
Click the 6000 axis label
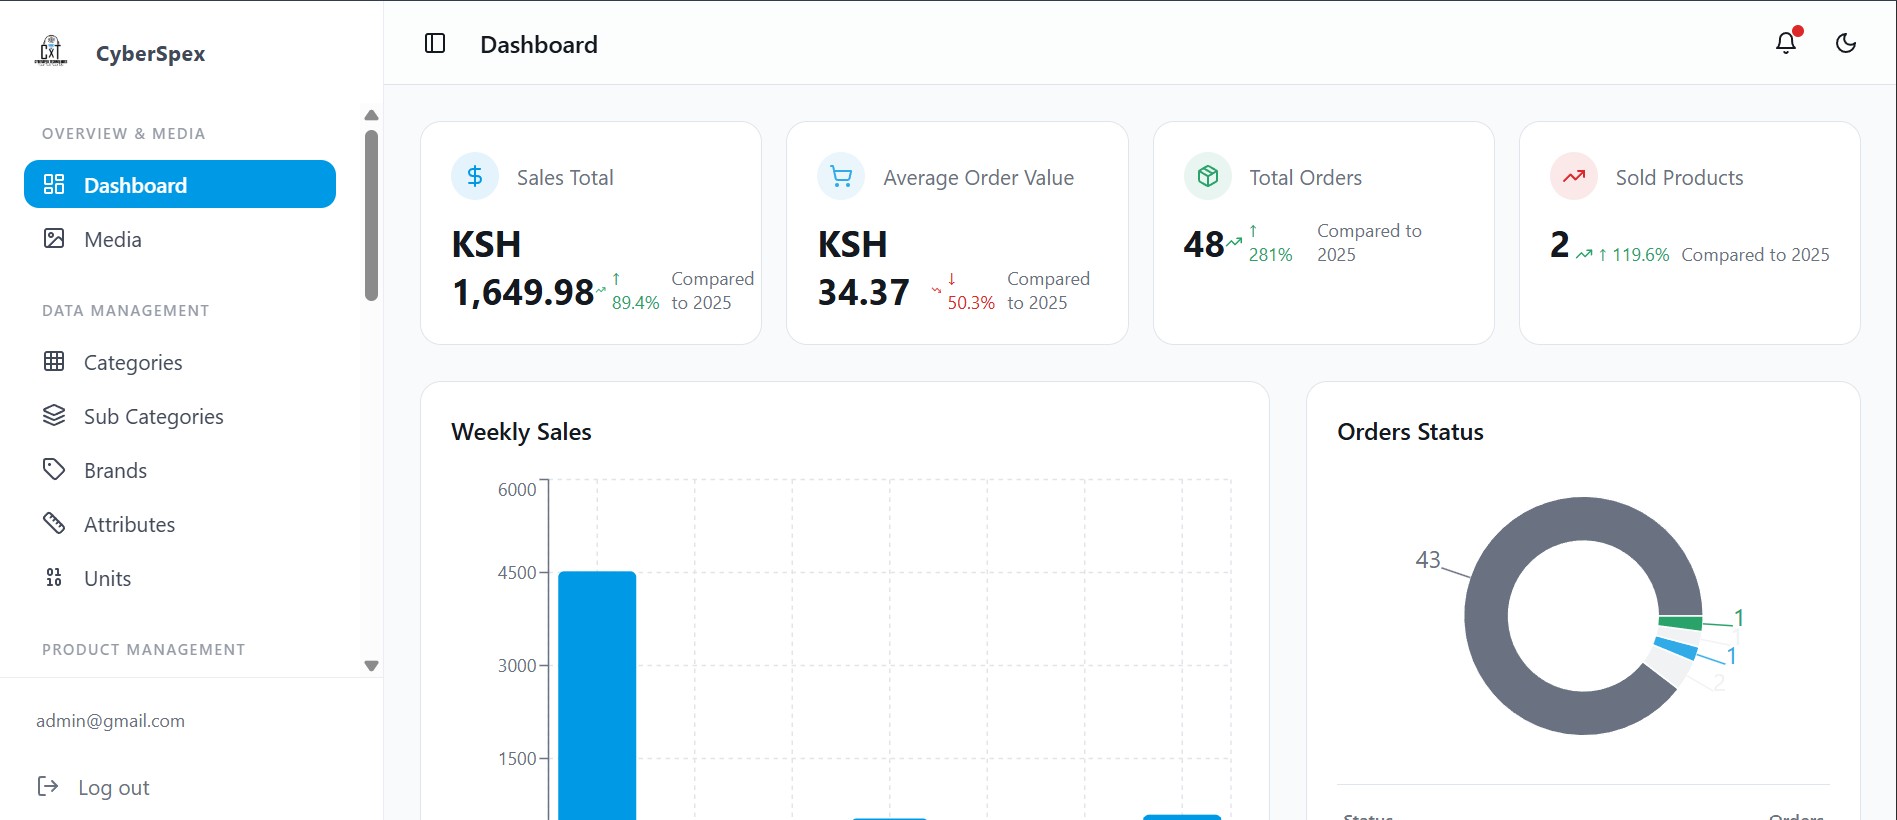pos(517,489)
